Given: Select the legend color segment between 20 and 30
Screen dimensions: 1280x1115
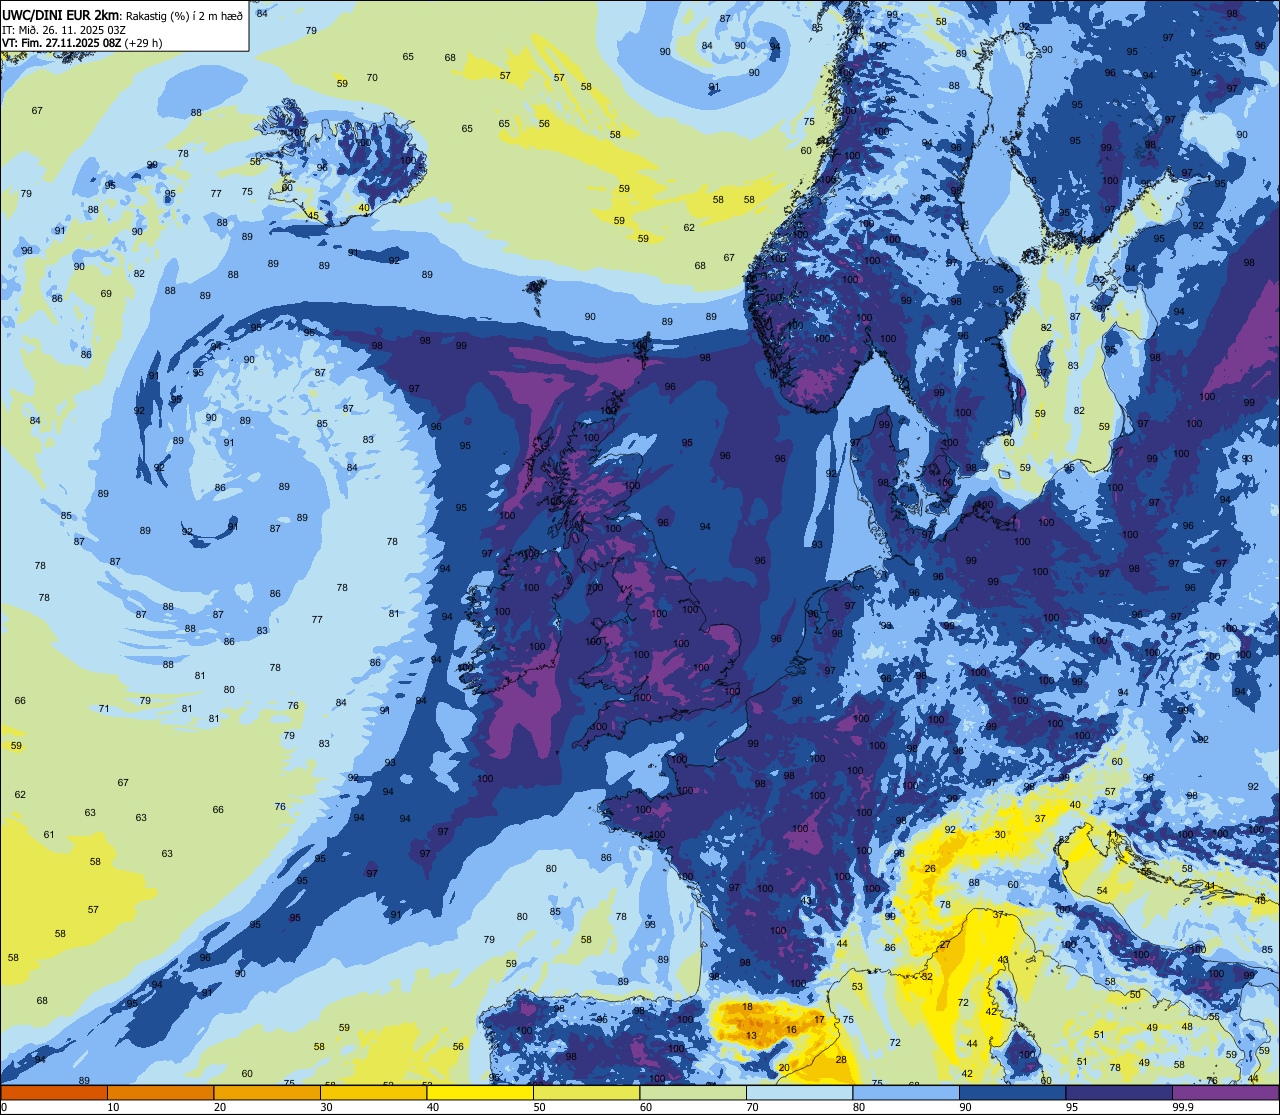Looking at the screenshot, I should pyautogui.click(x=267, y=1092).
